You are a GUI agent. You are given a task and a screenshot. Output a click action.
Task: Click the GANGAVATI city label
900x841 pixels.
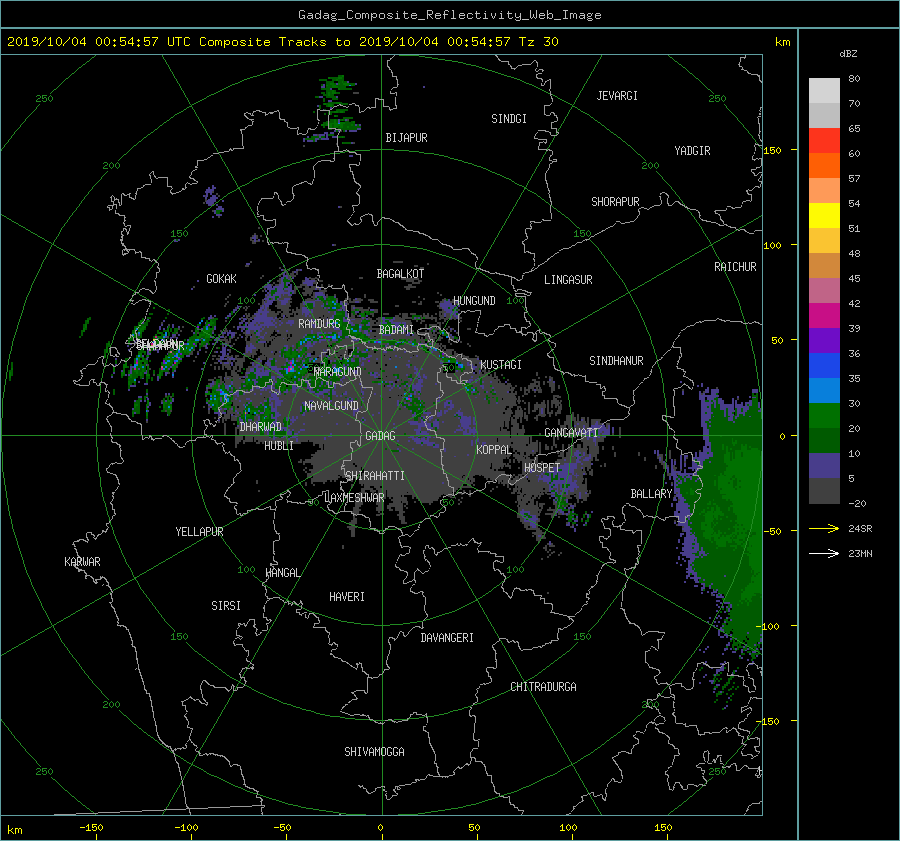point(571,433)
